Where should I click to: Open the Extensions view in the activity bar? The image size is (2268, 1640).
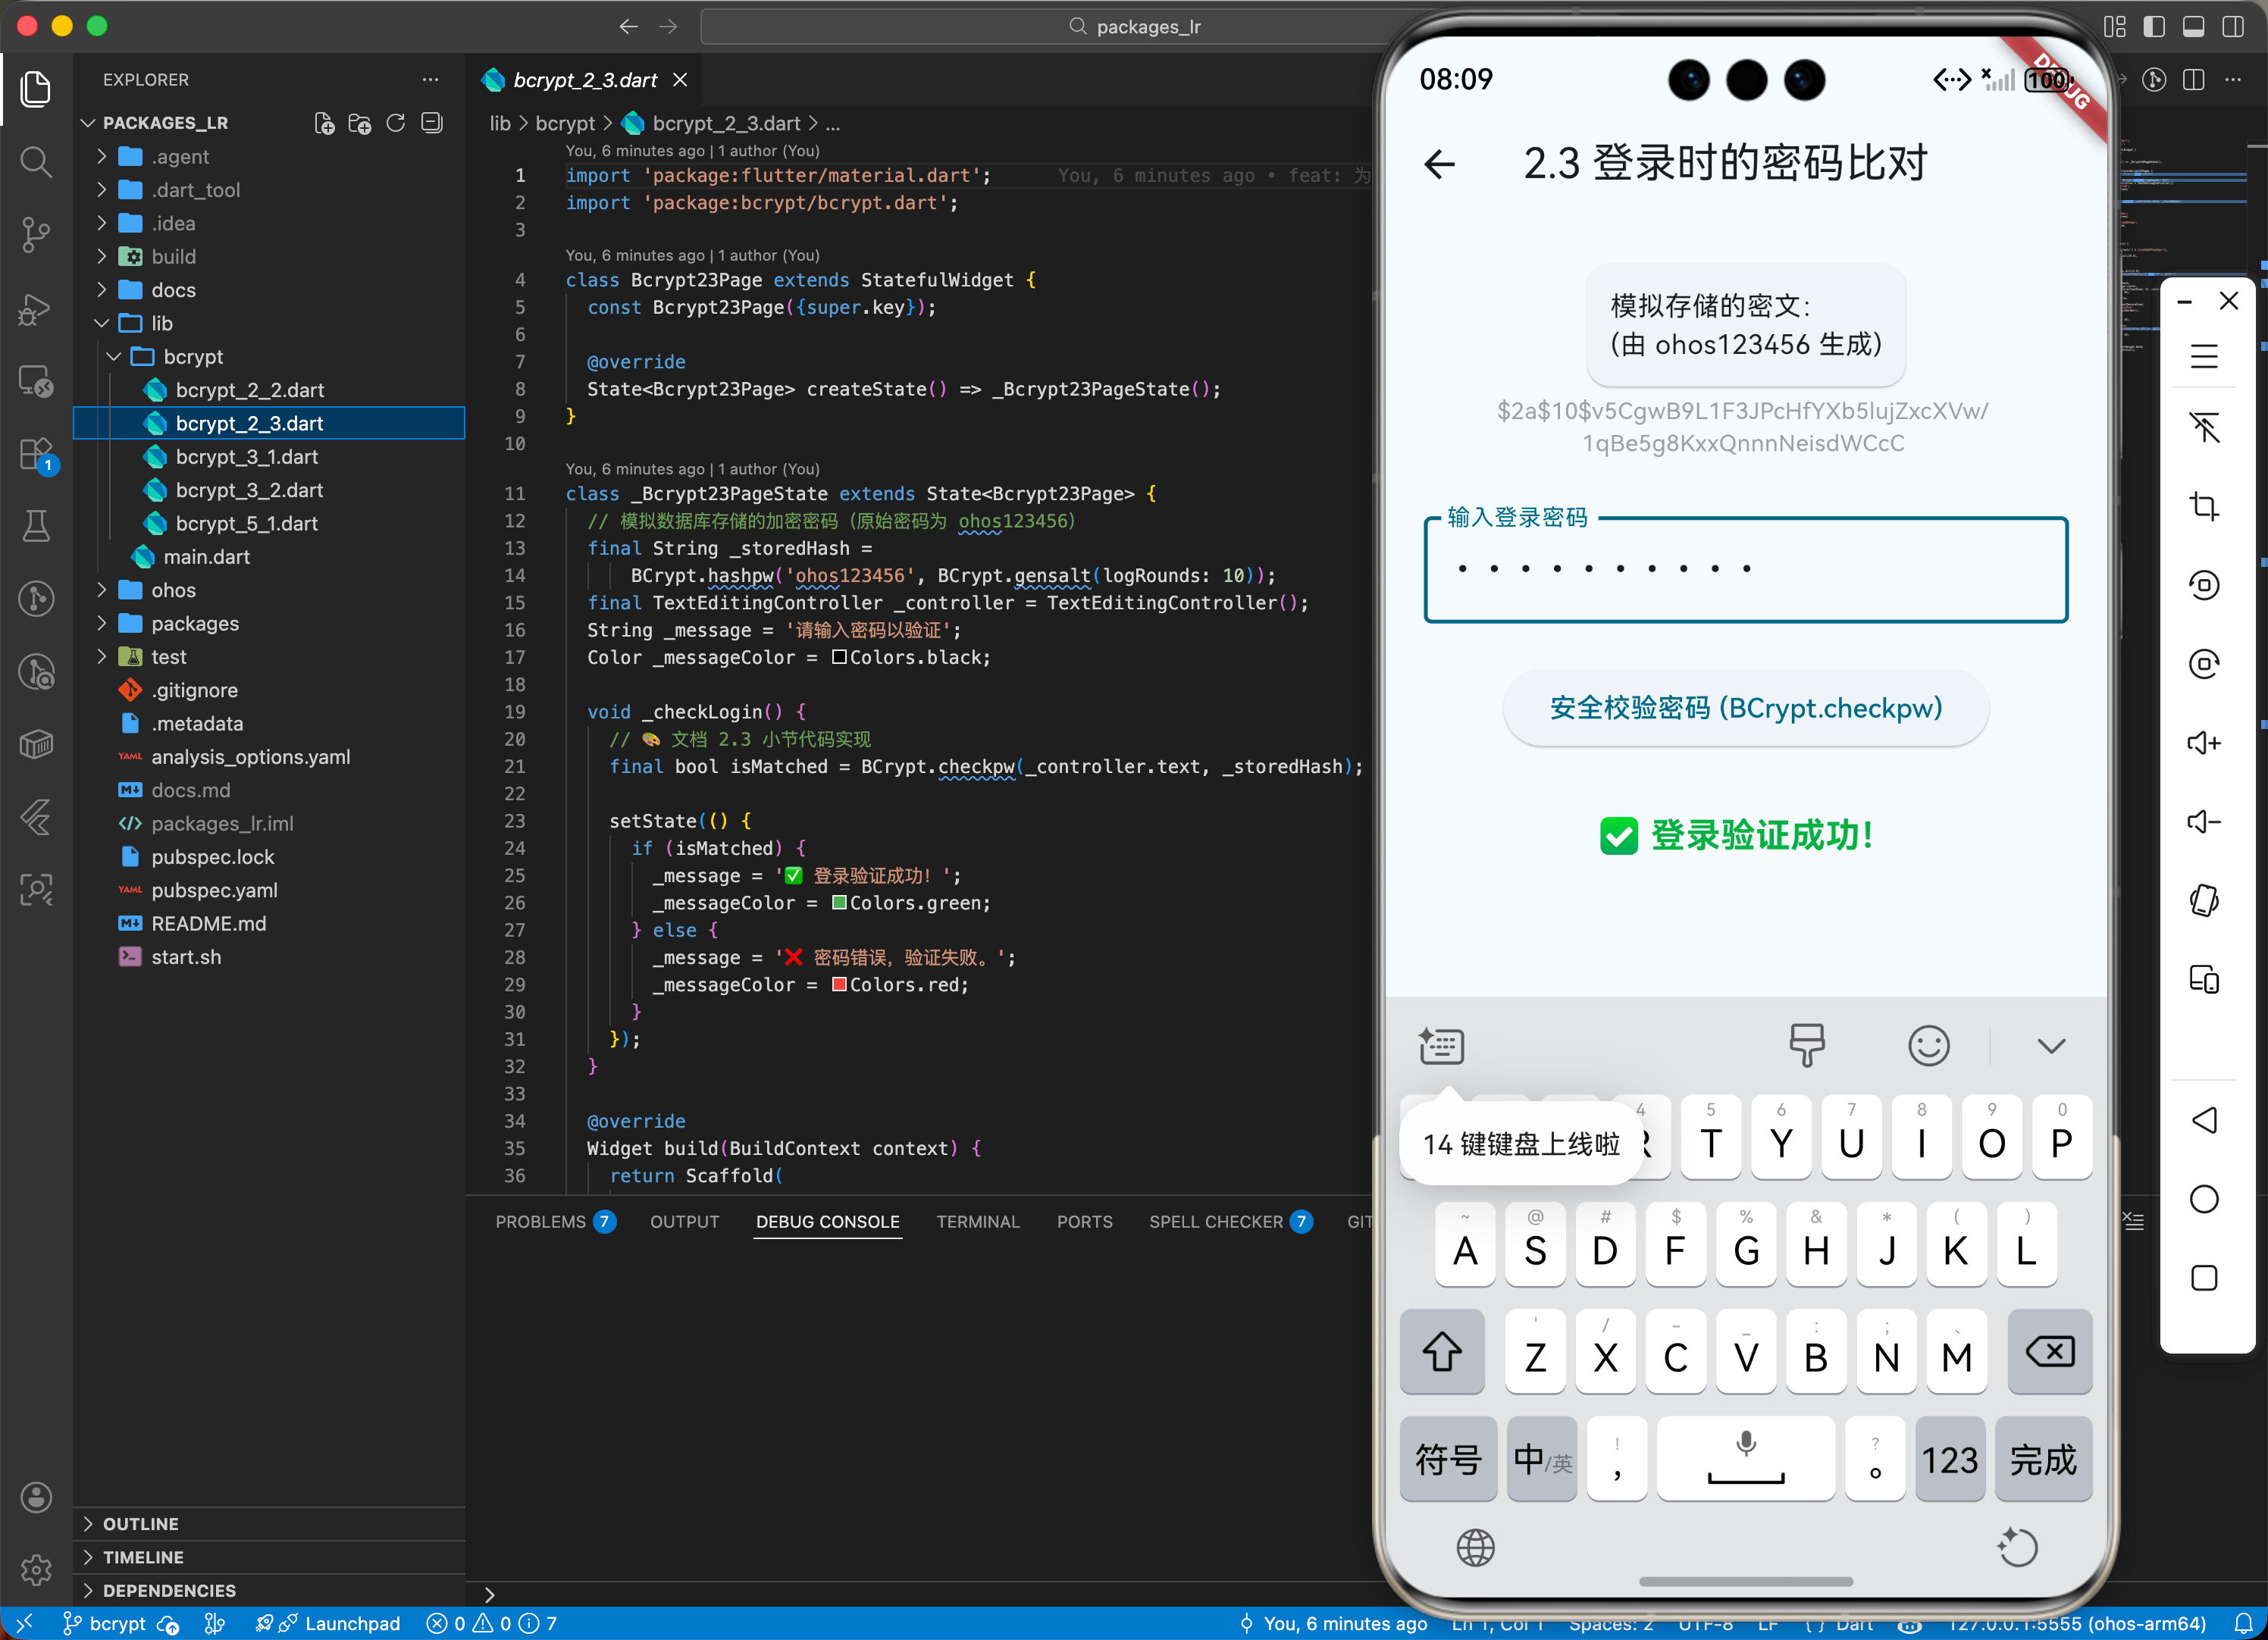[36, 455]
